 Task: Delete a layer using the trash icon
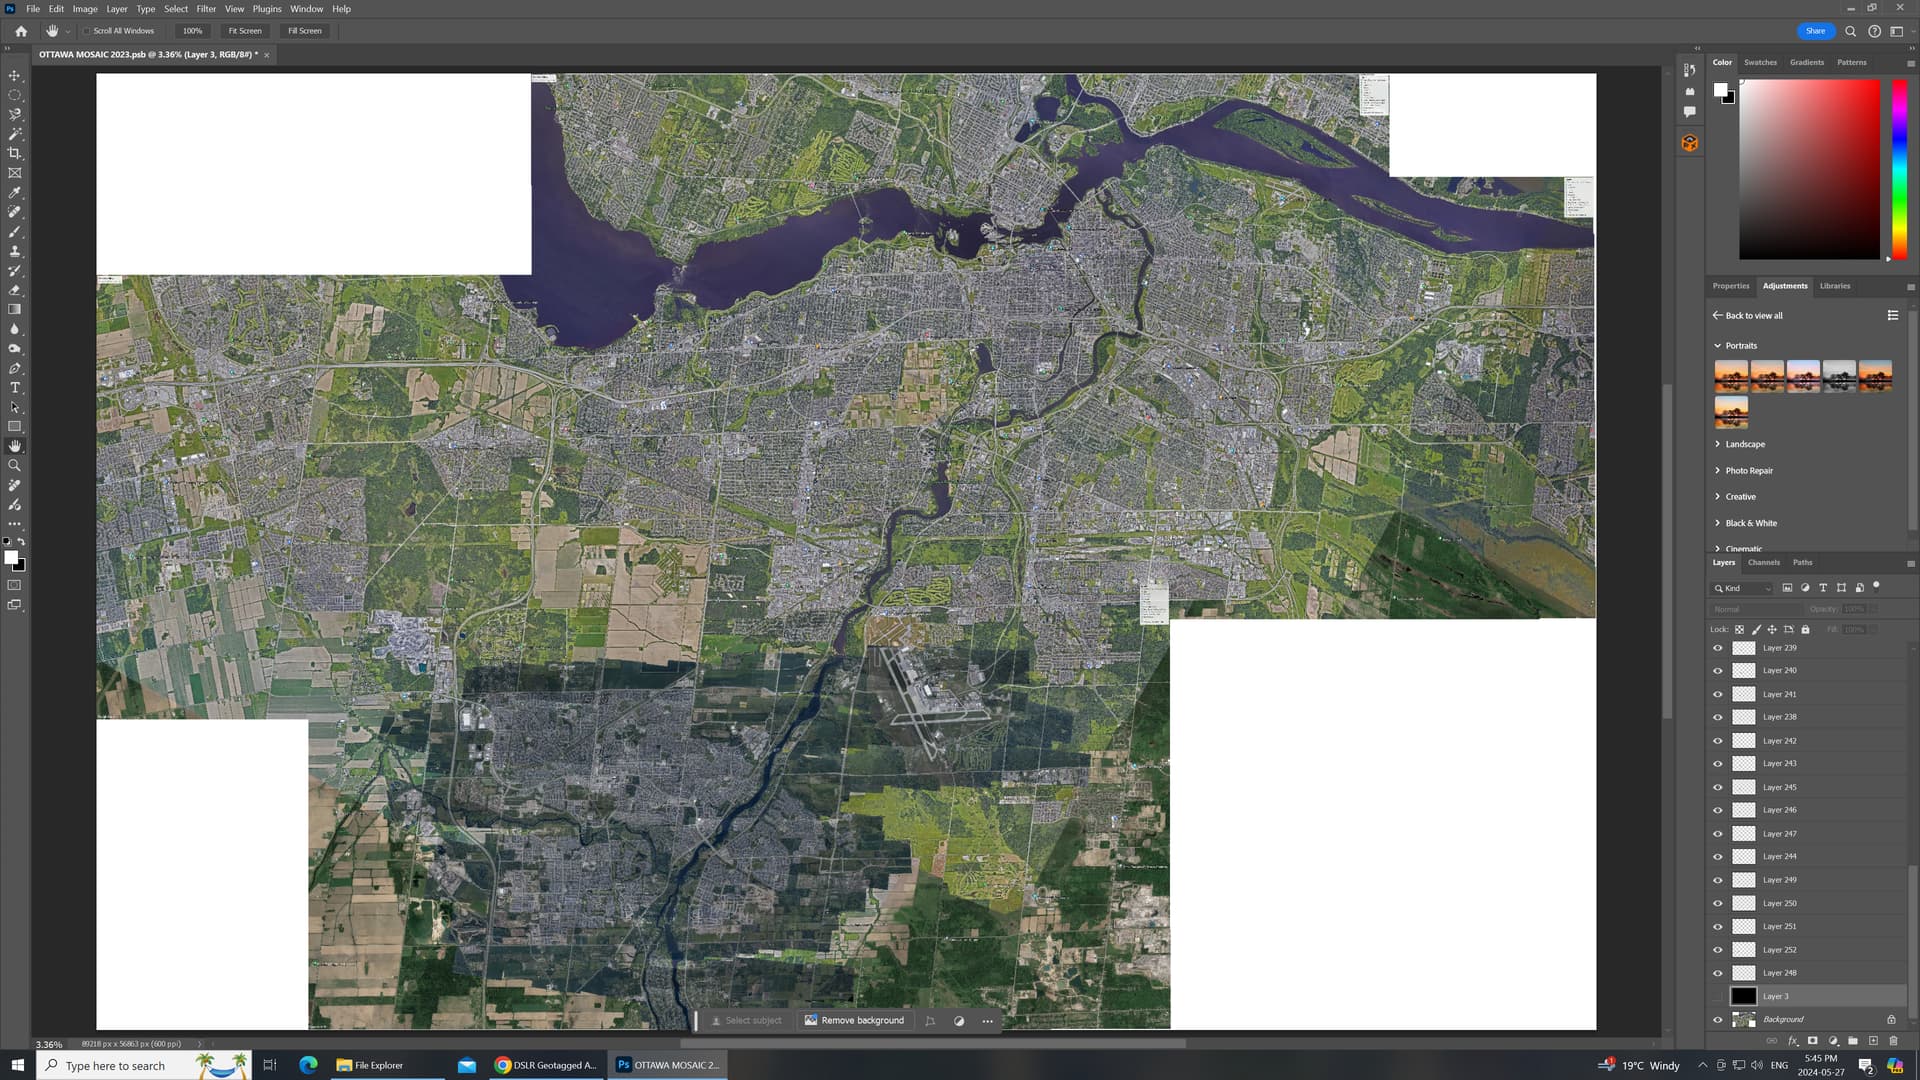point(1893,1040)
